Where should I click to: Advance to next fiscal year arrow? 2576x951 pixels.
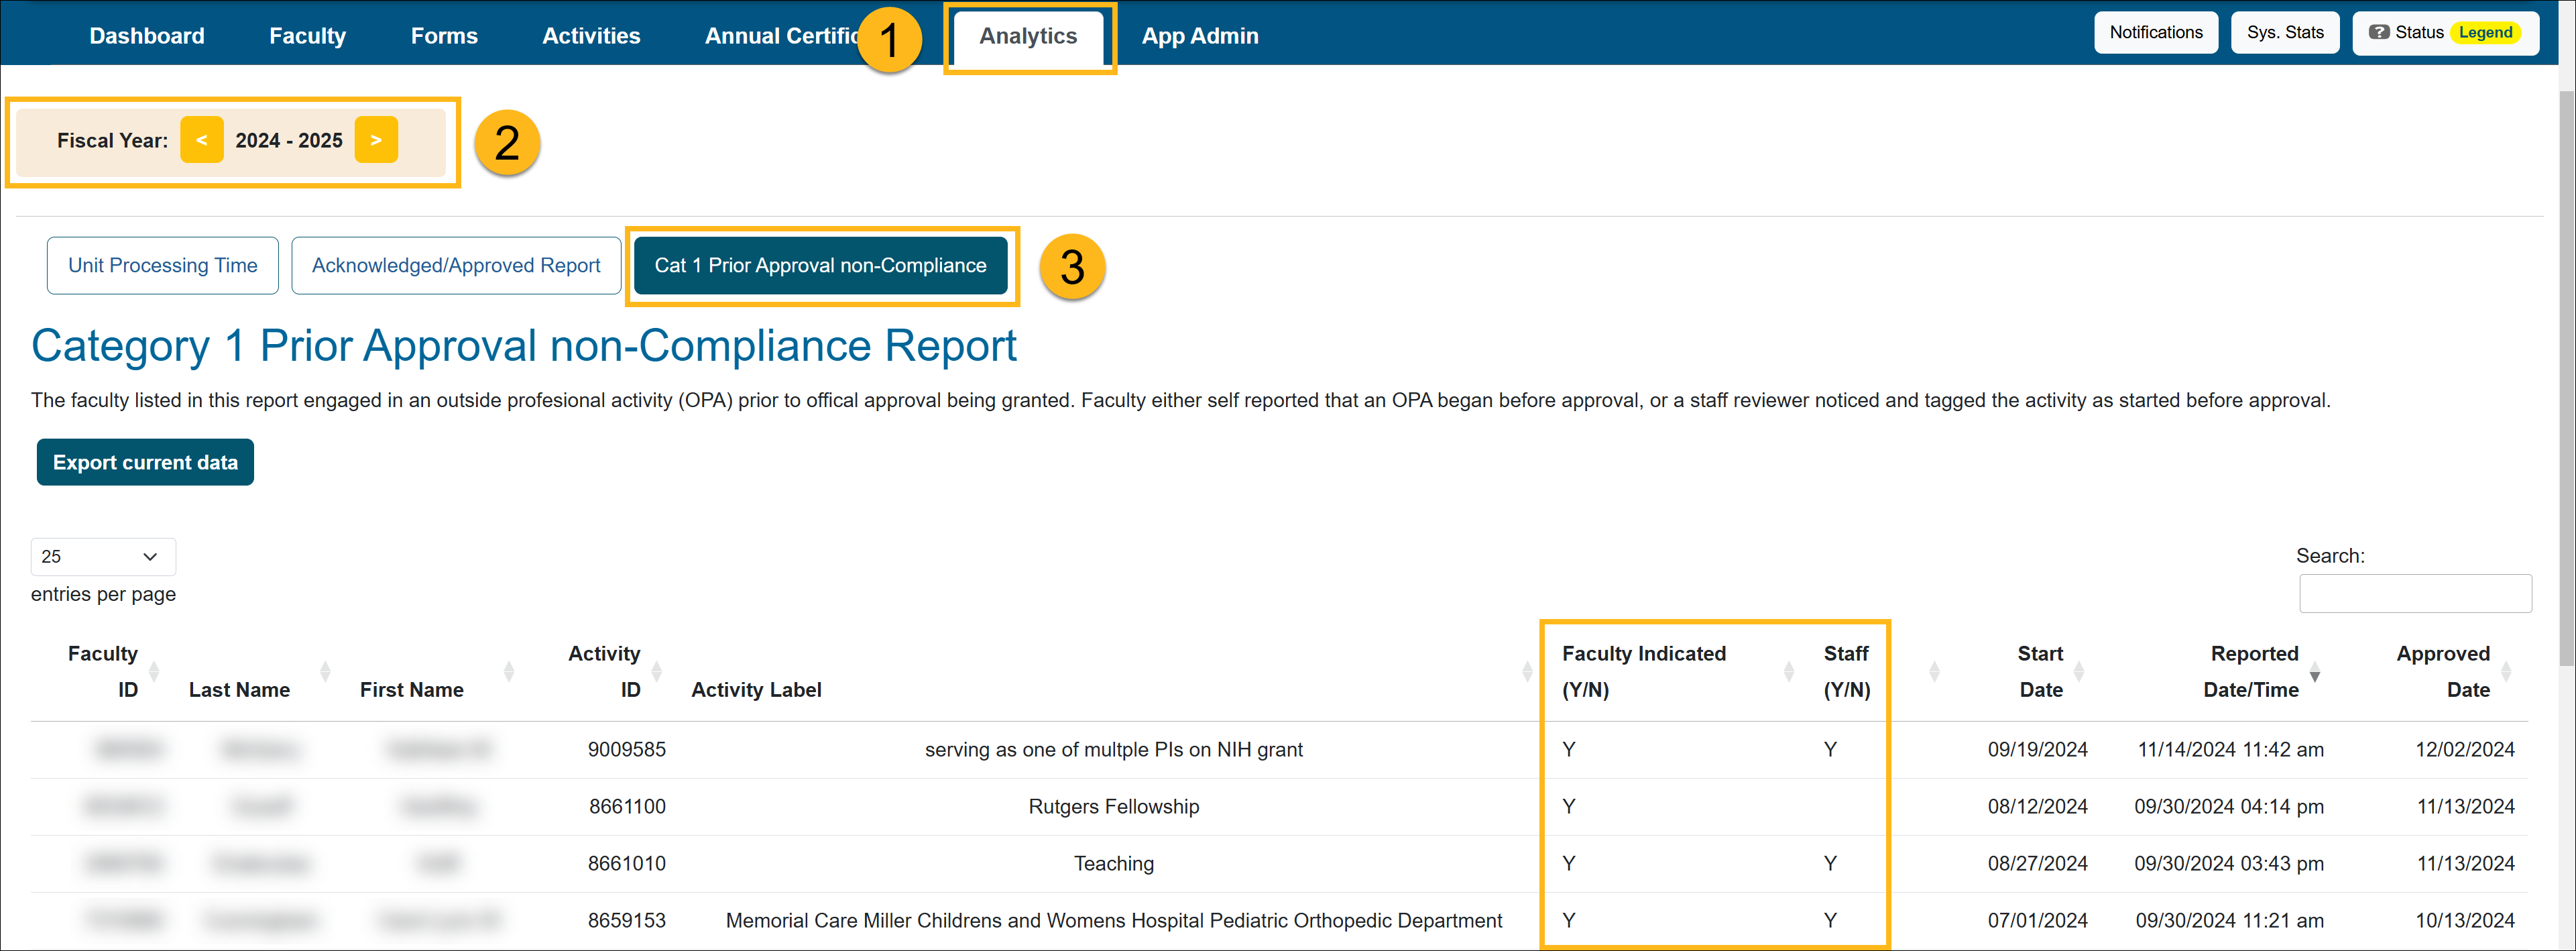[x=376, y=140]
